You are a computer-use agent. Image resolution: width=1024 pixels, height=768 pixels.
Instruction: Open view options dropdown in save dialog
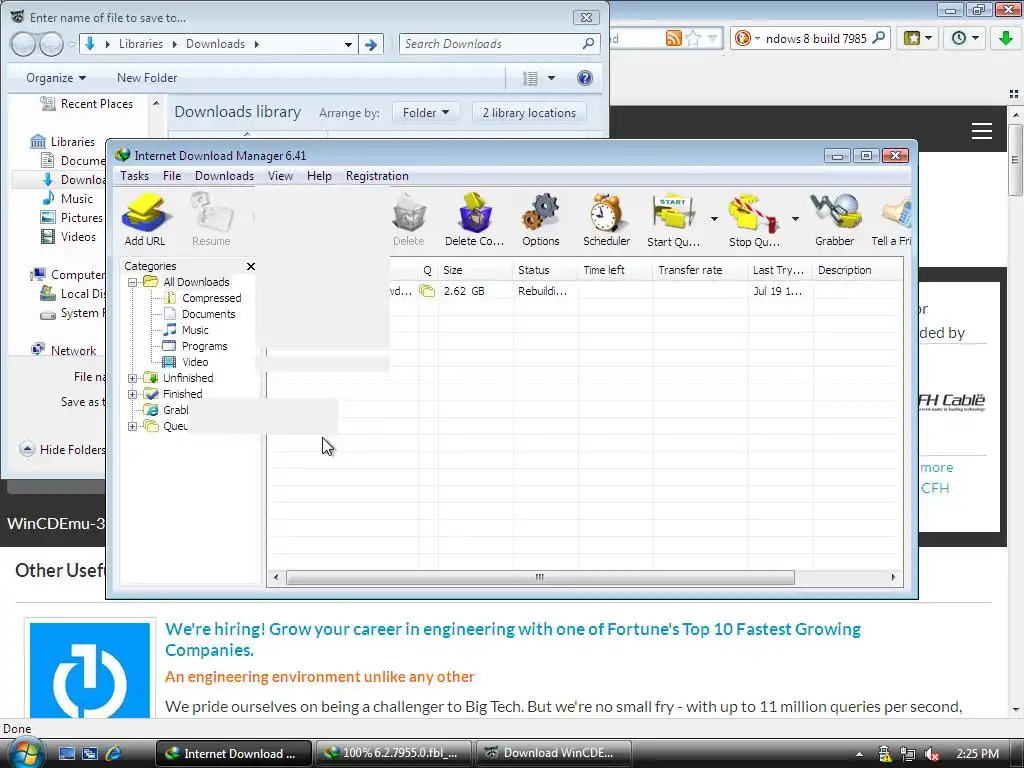551,78
